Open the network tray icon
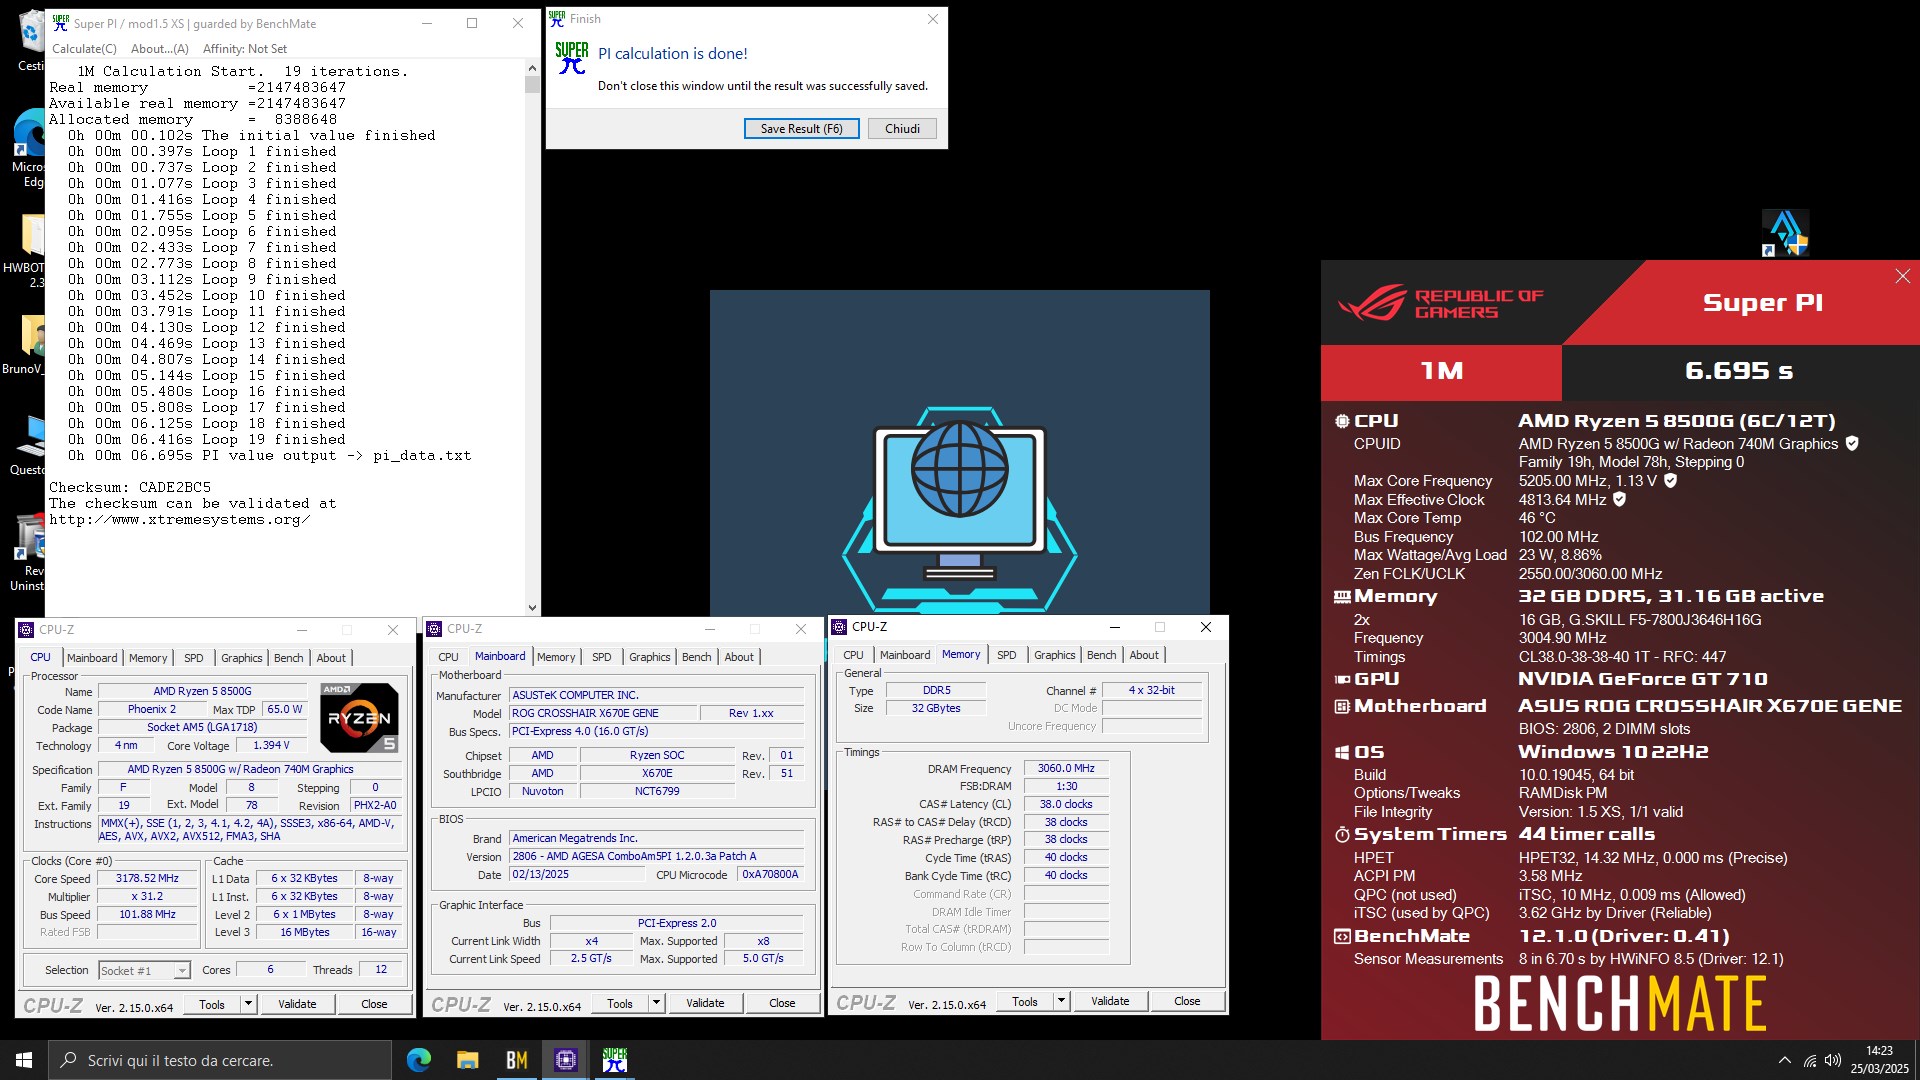This screenshot has height=1080, width=1920. (1810, 1060)
